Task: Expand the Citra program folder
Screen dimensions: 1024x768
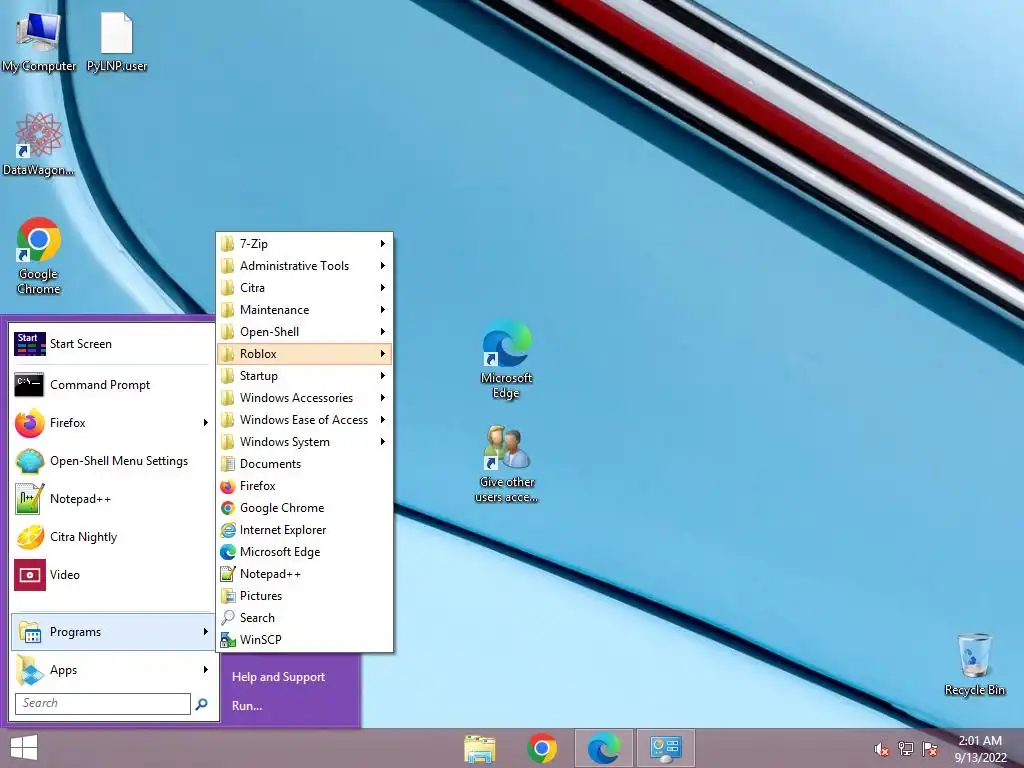Action: click(304, 287)
